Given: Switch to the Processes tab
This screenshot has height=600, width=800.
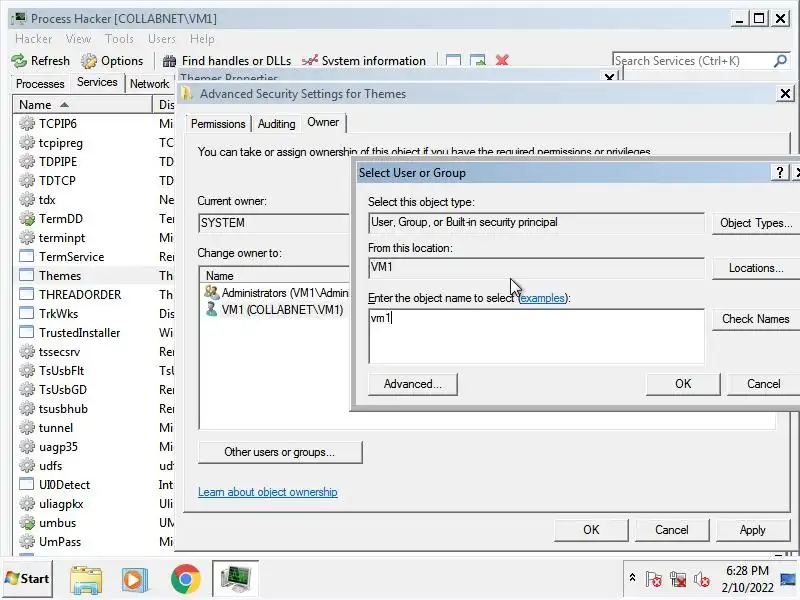Looking at the screenshot, I should coord(40,83).
